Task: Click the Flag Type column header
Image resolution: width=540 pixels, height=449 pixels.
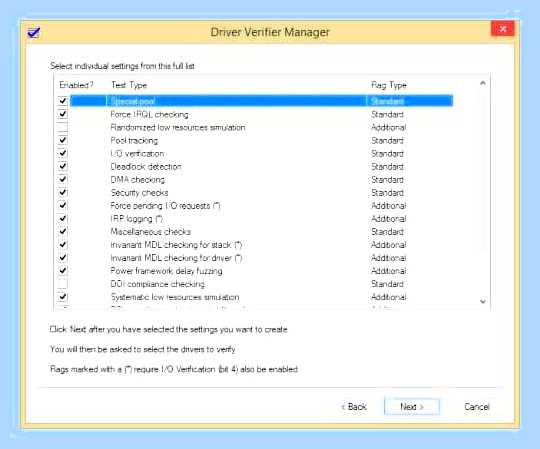Action: tap(389, 85)
